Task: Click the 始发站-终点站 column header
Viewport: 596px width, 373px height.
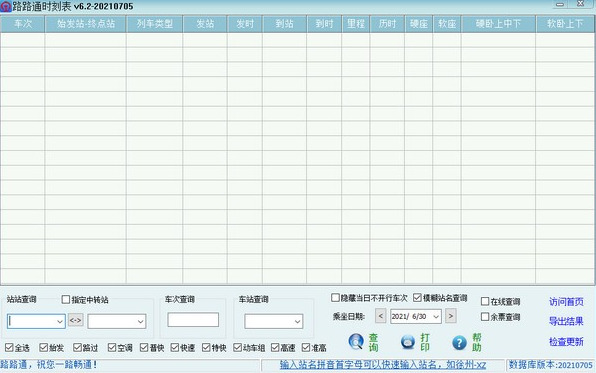Action: pos(86,24)
